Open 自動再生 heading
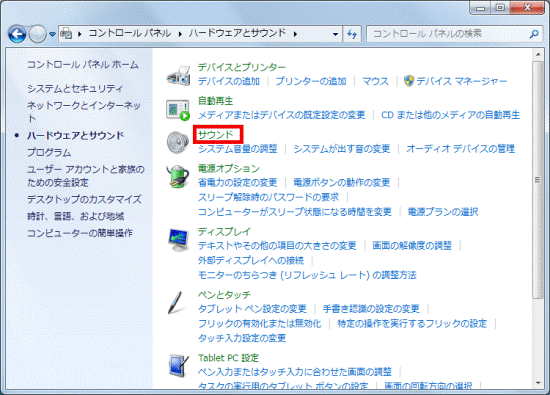The height and width of the screenshot is (395, 550). 215,101
